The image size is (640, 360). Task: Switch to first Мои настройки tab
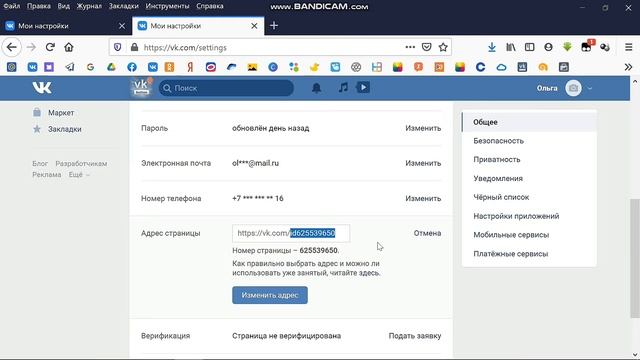(x=65, y=26)
